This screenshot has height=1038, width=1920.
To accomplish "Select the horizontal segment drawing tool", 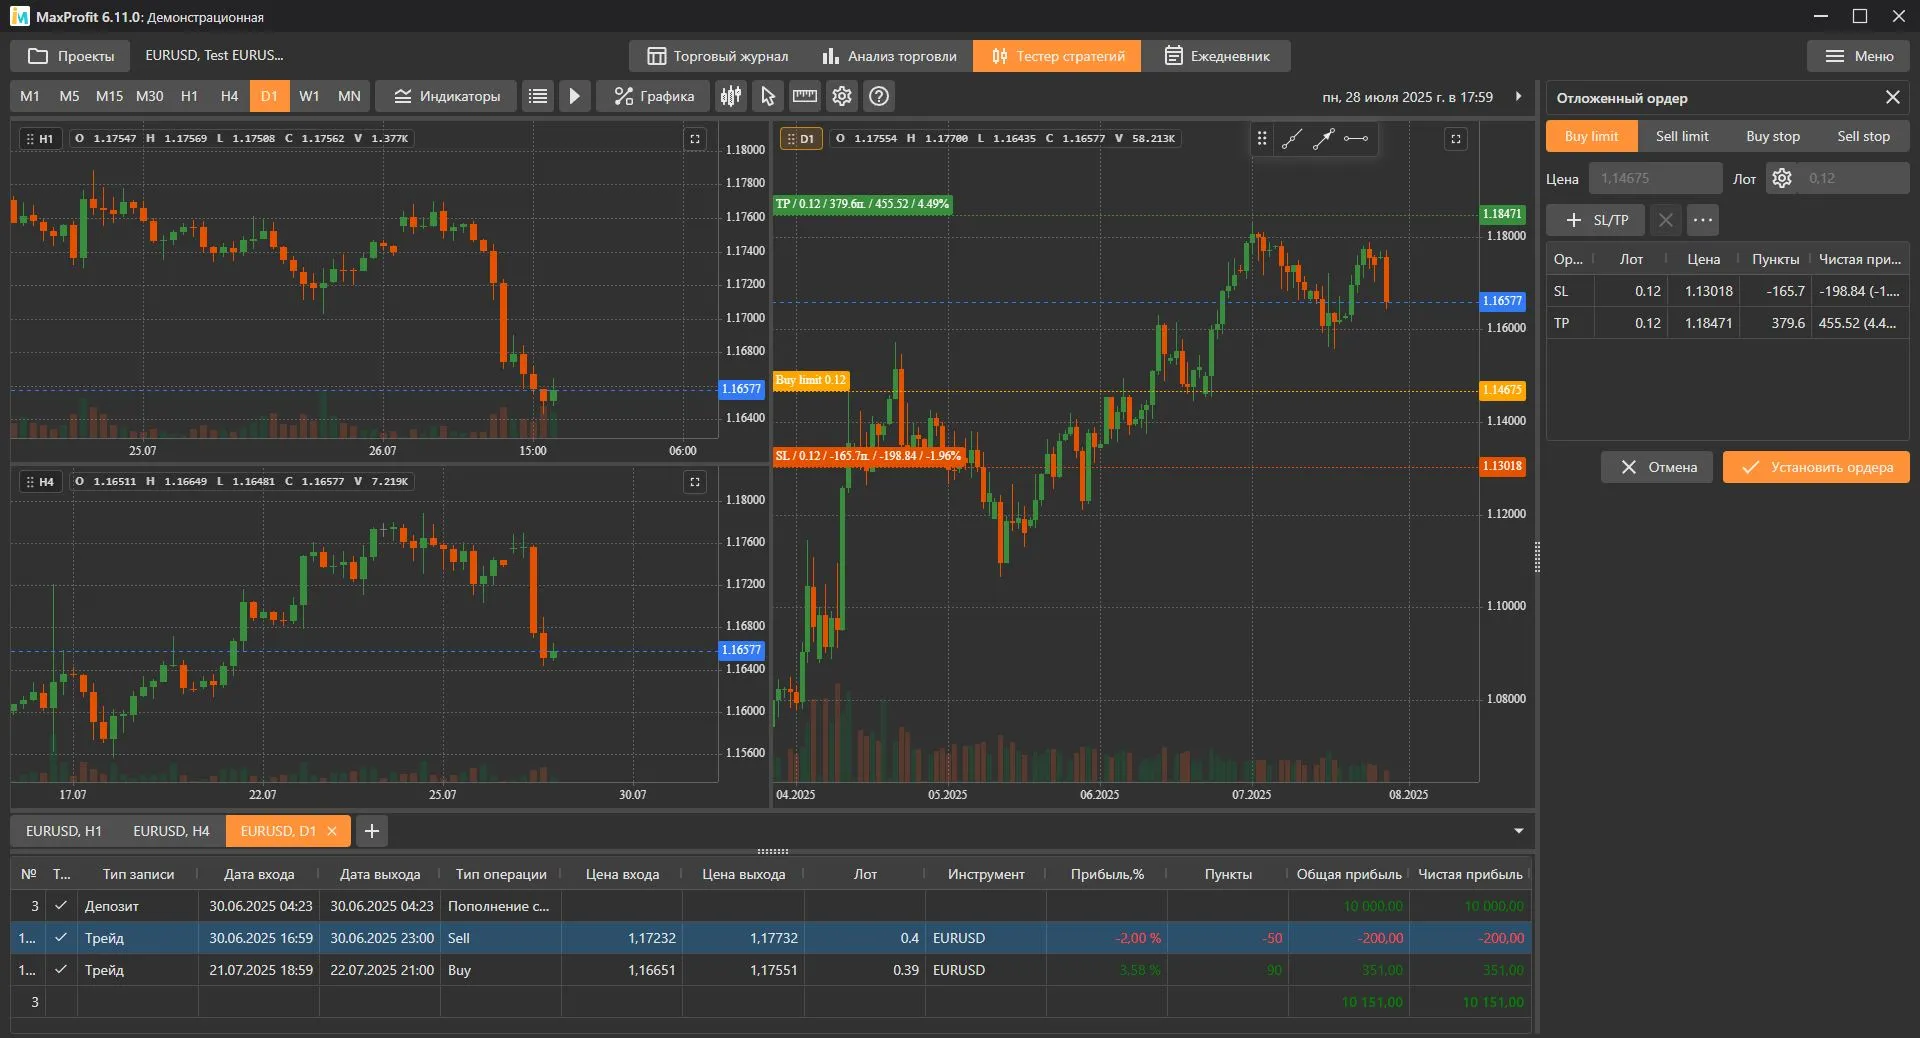I will (1356, 139).
